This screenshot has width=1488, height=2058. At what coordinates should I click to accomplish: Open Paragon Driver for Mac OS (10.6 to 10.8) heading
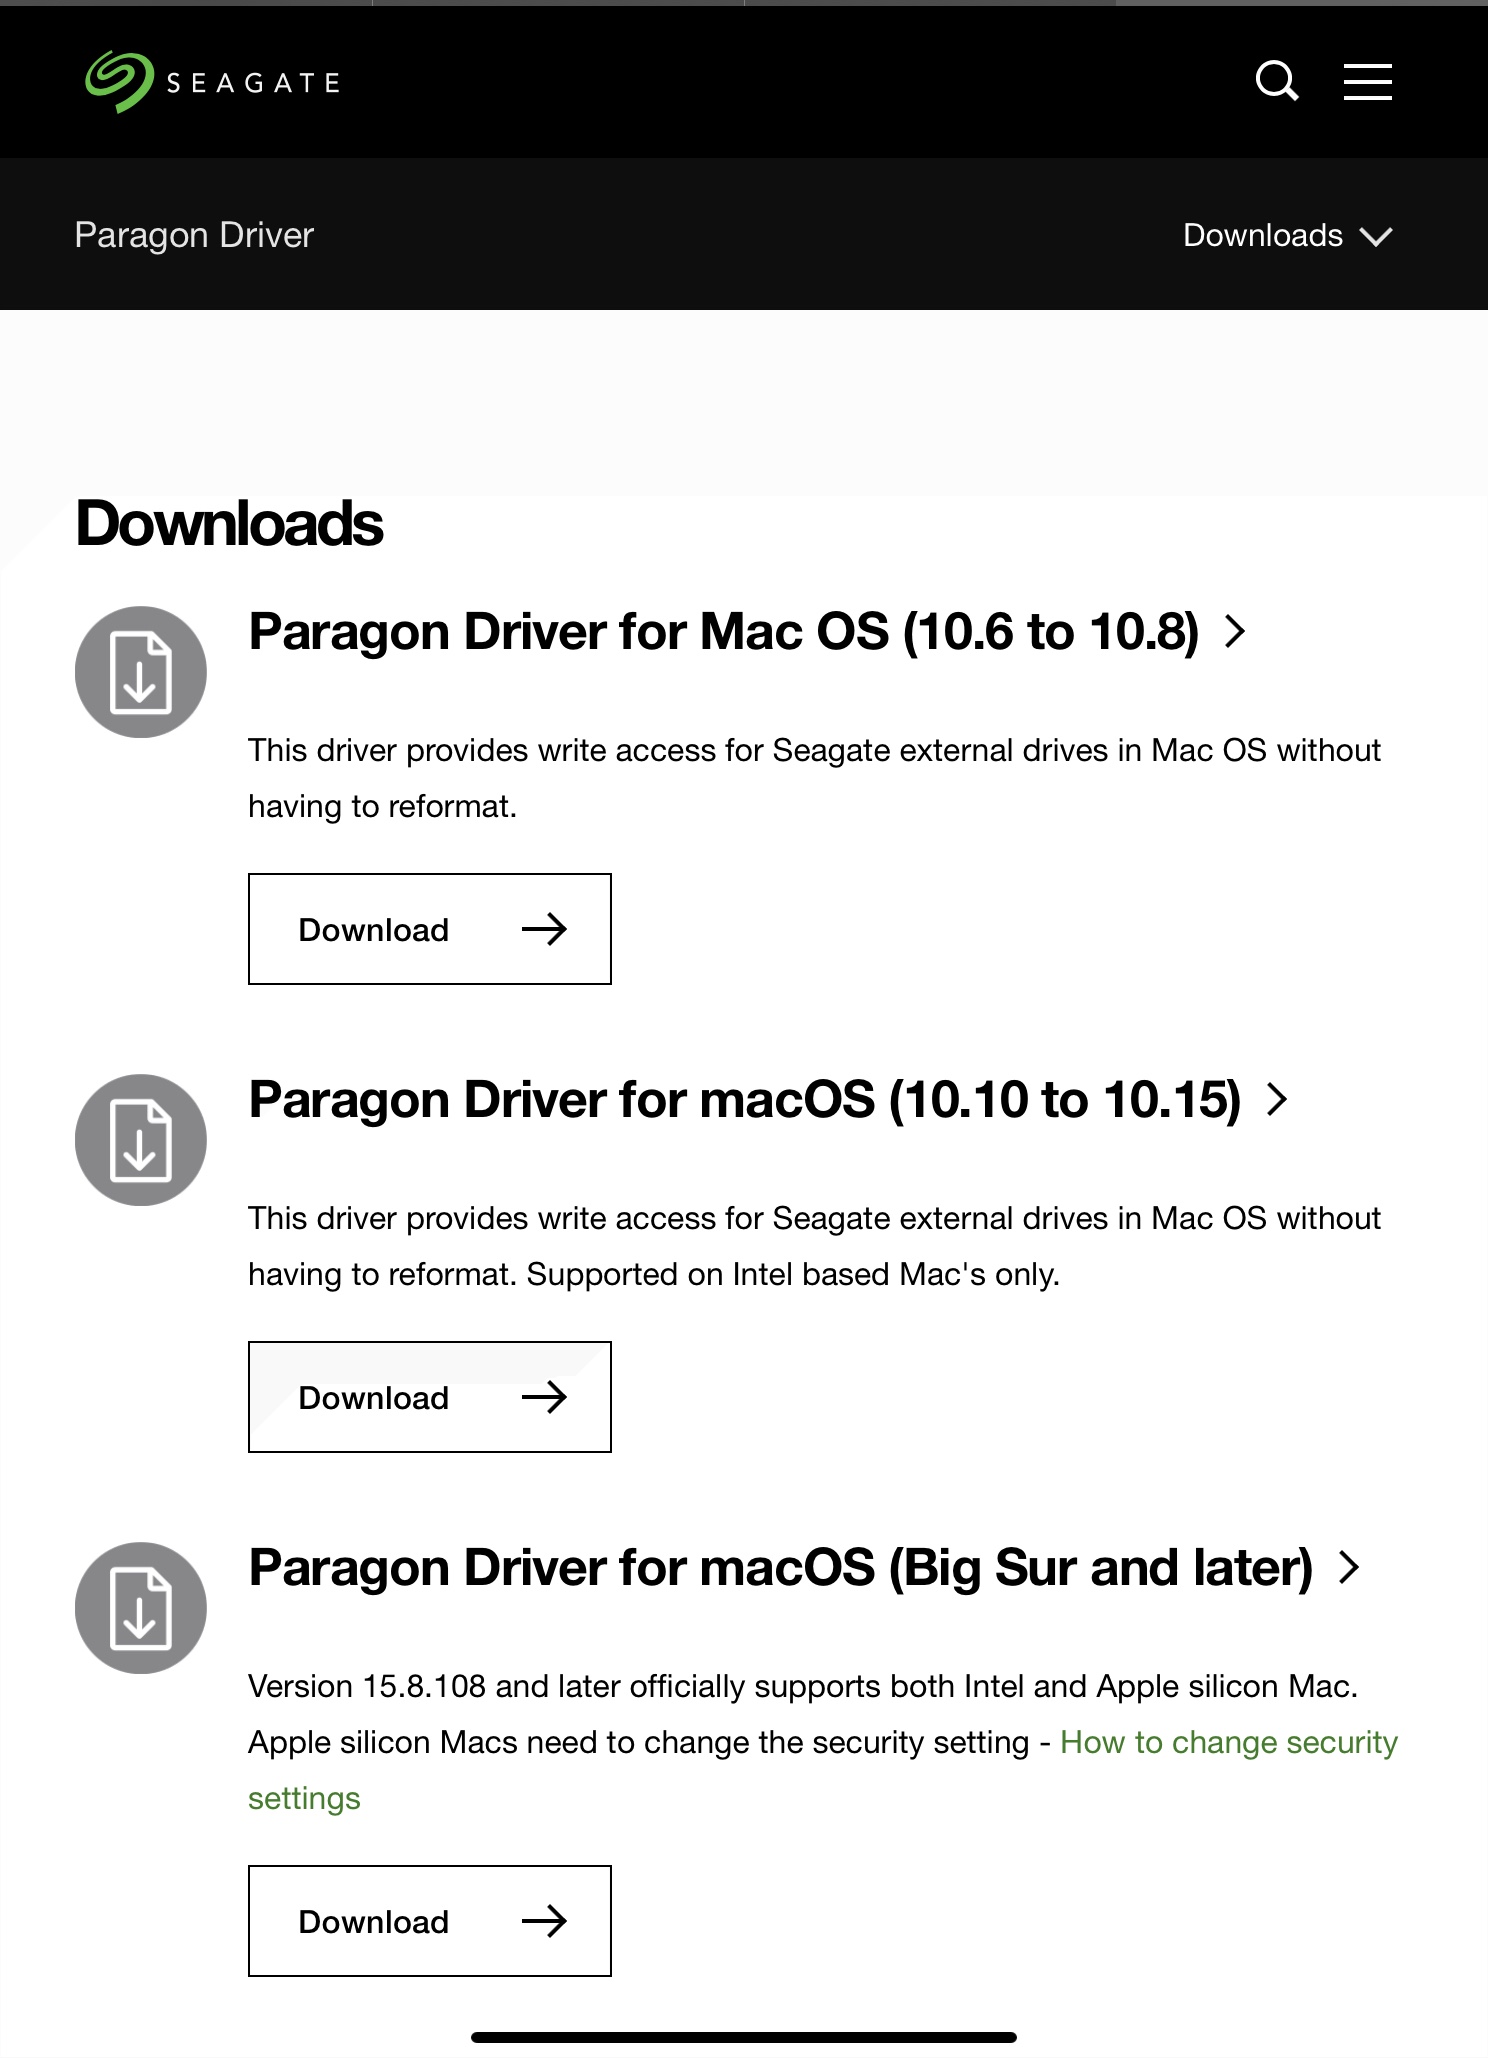[x=723, y=632]
